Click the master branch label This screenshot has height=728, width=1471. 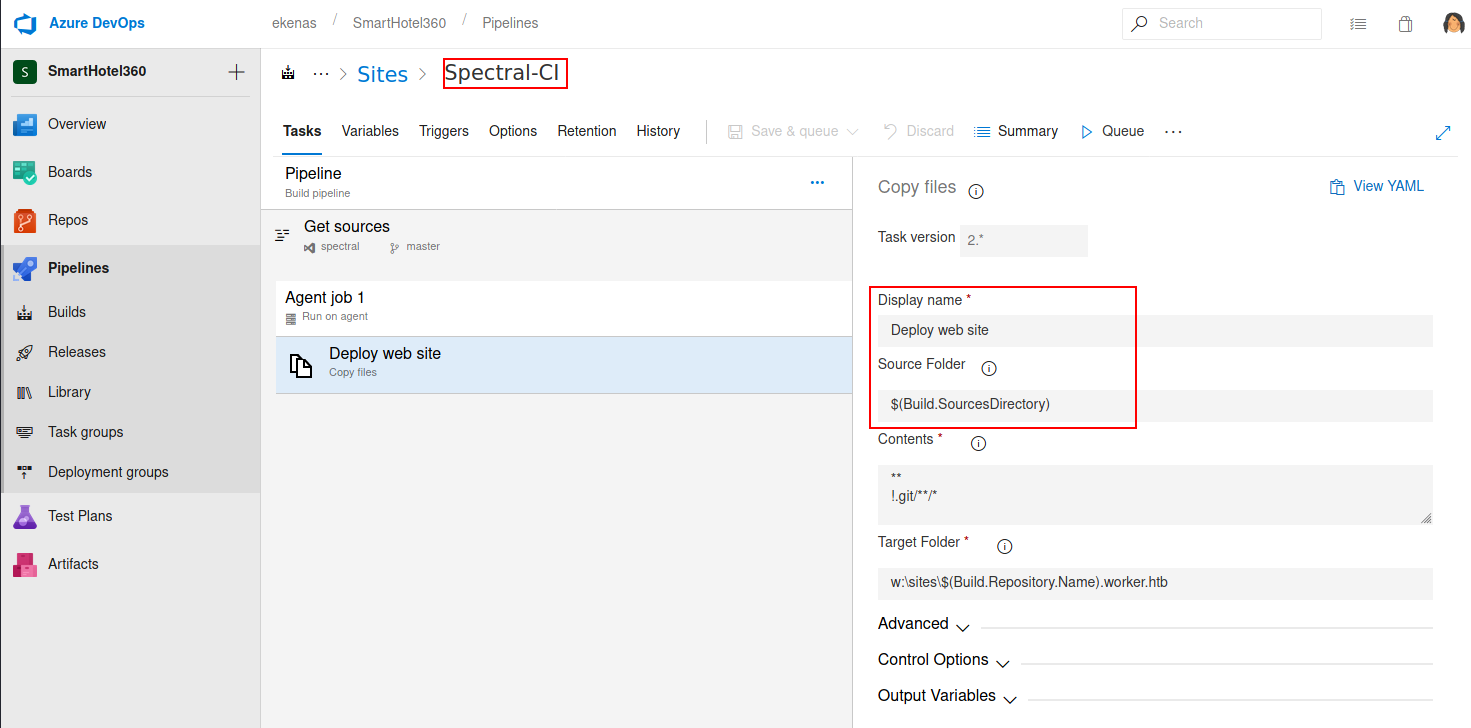(x=423, y=246)
